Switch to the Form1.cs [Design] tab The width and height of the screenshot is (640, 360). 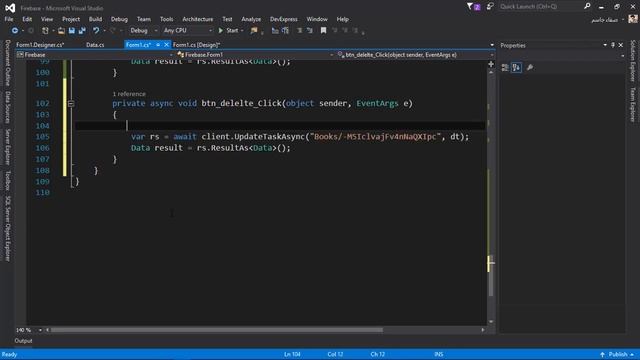coord(196,45)
